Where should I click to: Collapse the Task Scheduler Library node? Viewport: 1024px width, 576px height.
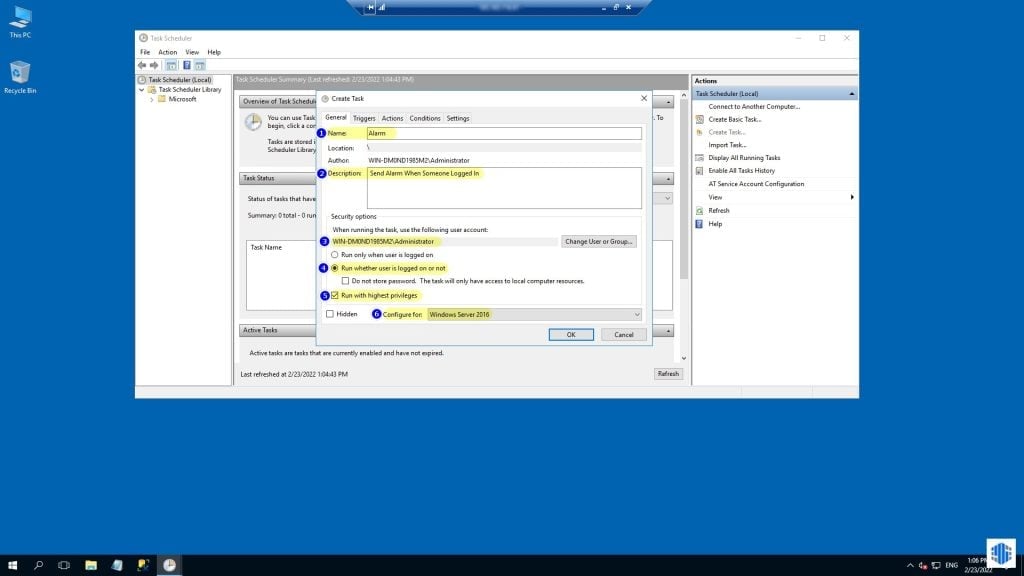pyautogui.click(x=141, y=89)
